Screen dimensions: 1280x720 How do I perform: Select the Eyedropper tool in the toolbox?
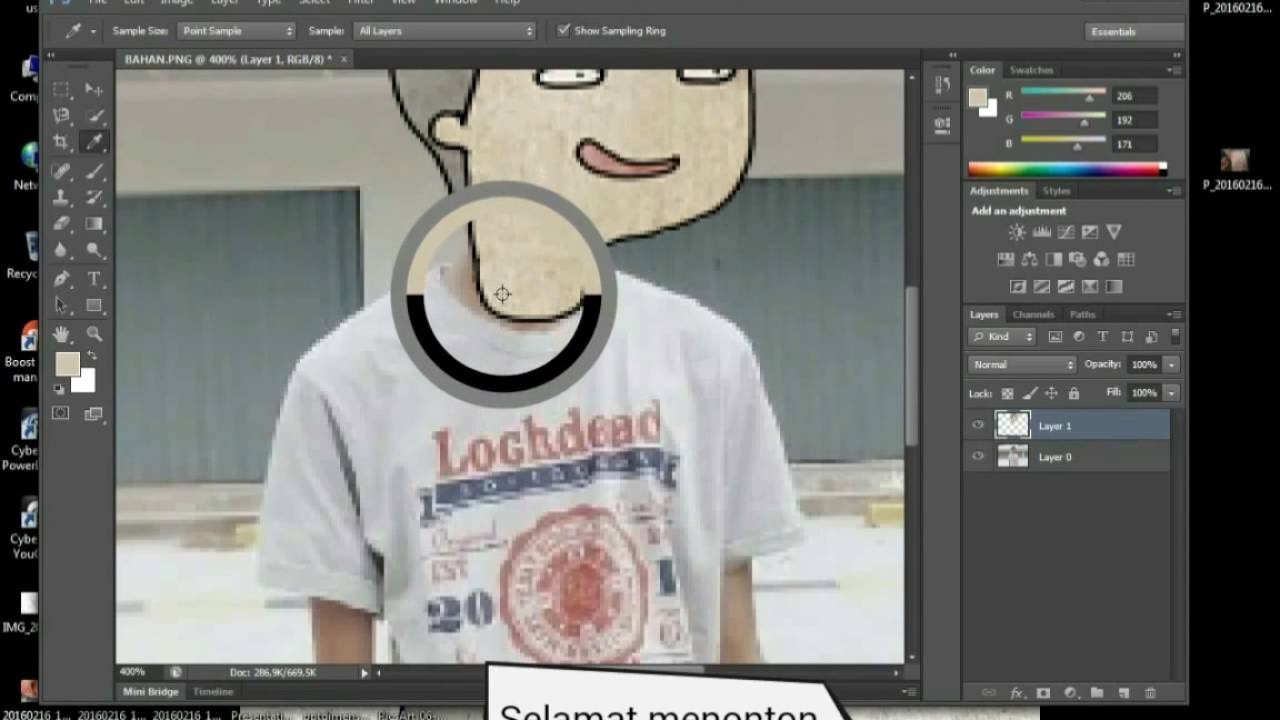pyautogui.click(x=94, y=143)
